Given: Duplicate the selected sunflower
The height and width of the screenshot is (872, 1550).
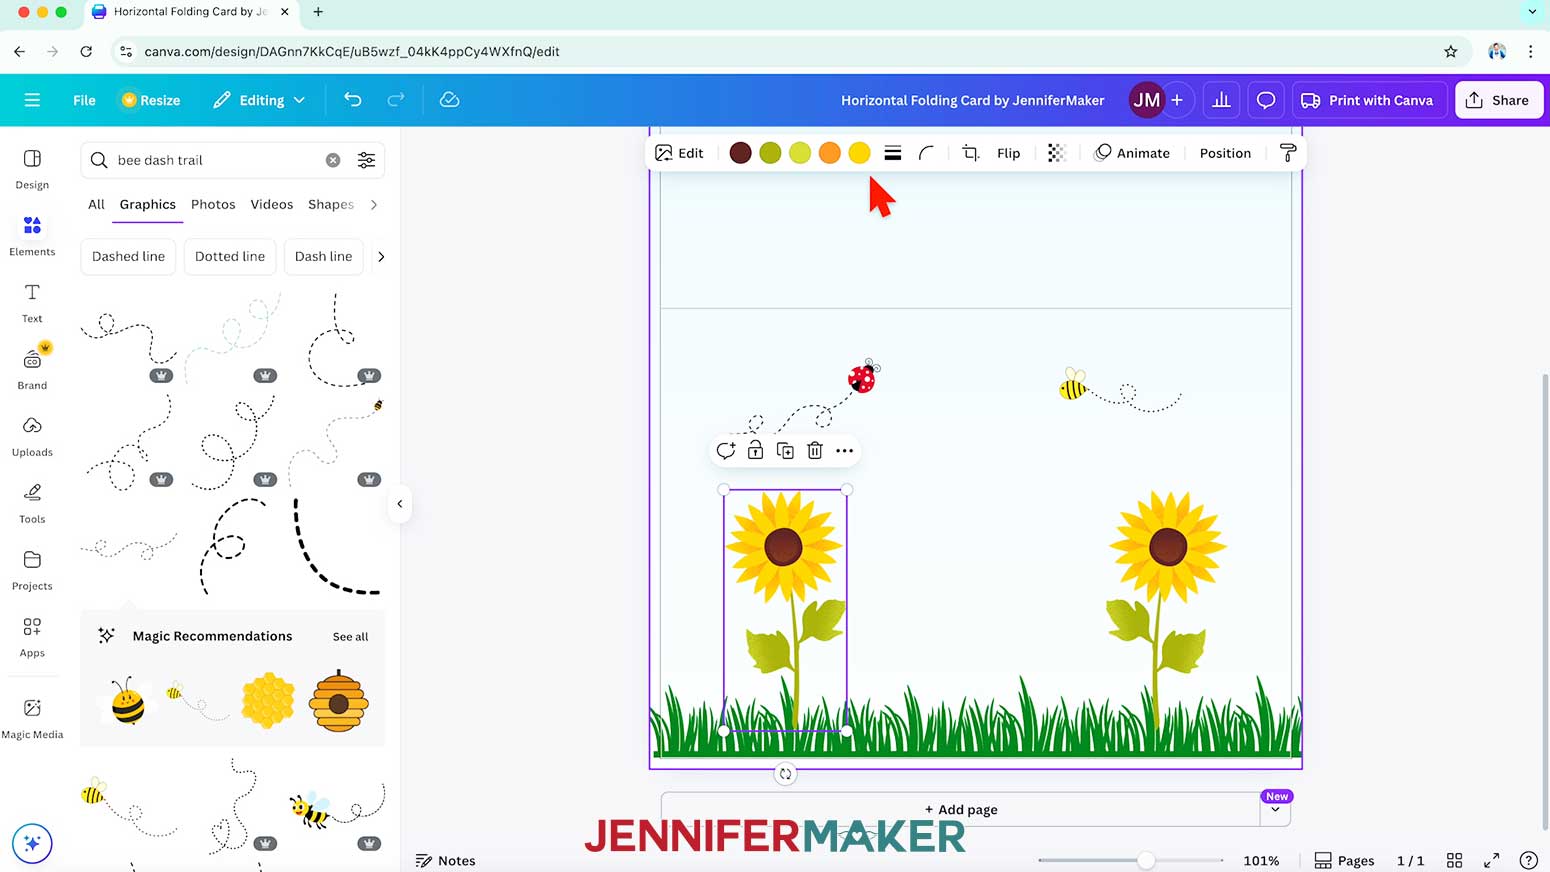Looking at the screenshot, I should 785,451.
